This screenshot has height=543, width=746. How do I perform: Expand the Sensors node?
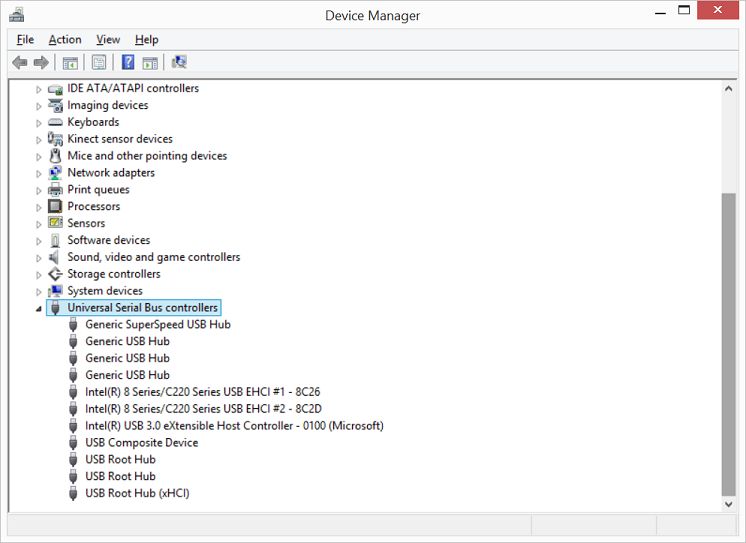point(39,224)
